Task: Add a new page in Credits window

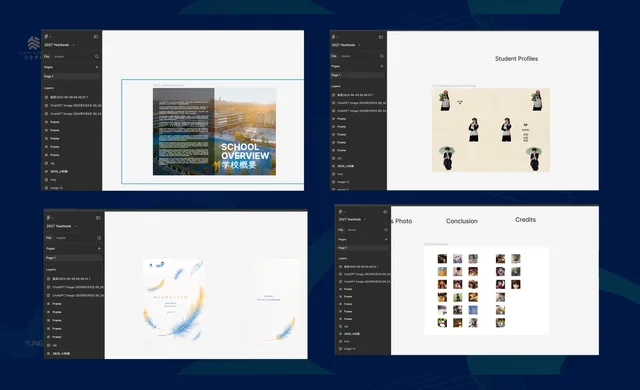Action: click(386, 239)
